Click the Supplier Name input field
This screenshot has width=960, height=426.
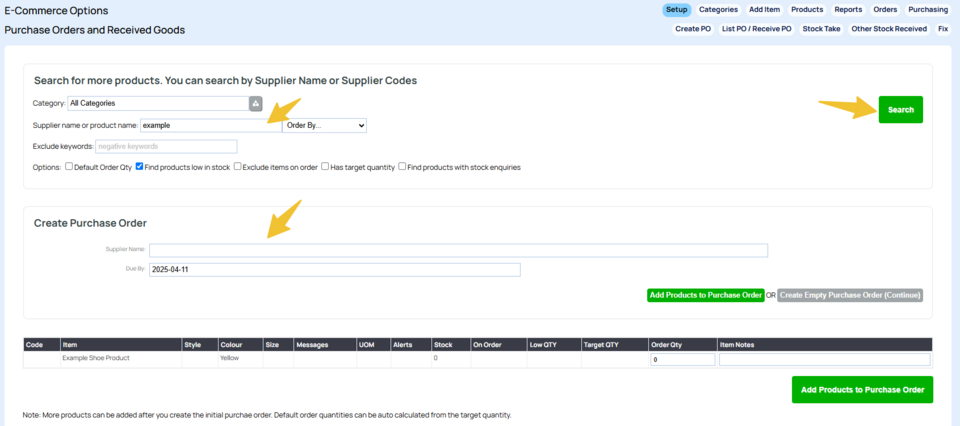pyautogui.click(x=458, y=250)
